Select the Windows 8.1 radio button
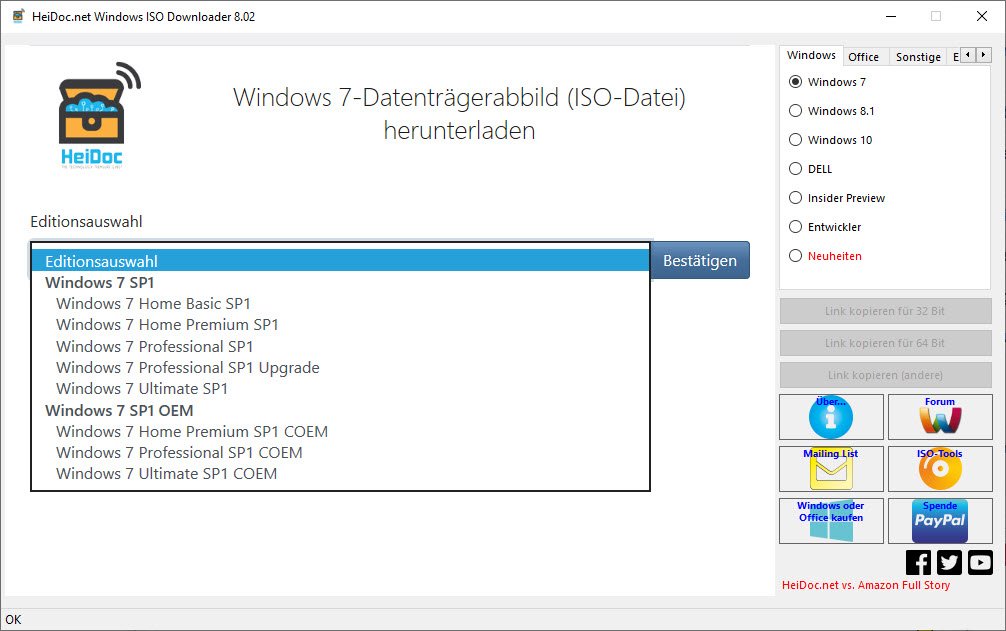 tap(795, 110)
